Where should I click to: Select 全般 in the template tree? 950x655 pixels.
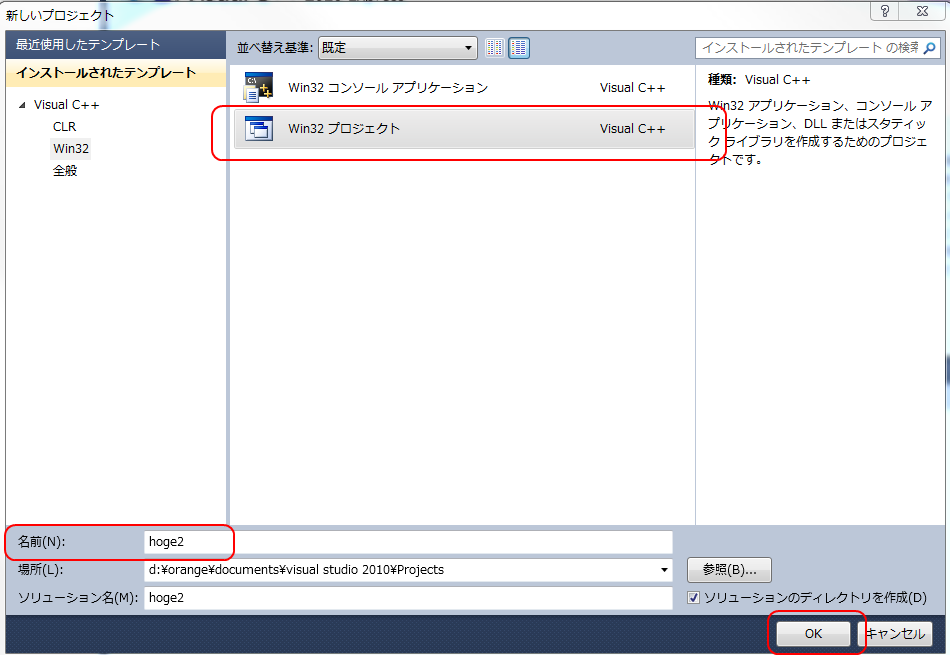pos(65,171)
